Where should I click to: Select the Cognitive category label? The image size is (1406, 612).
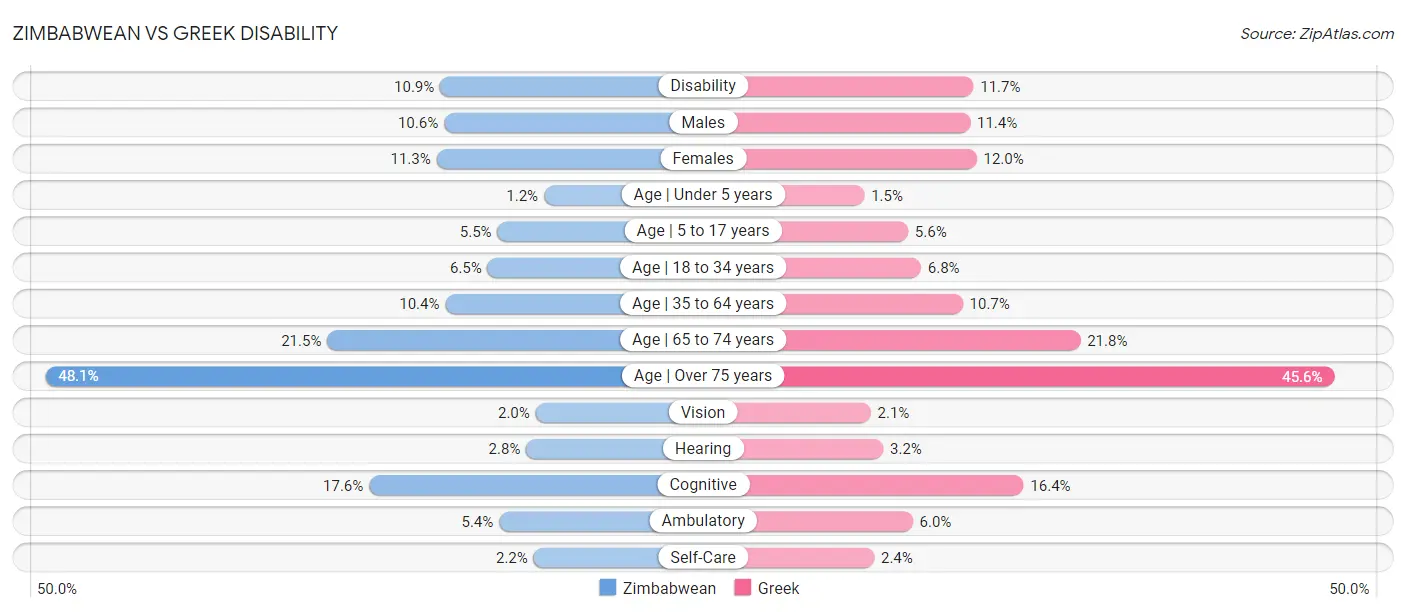pos(703,485)
